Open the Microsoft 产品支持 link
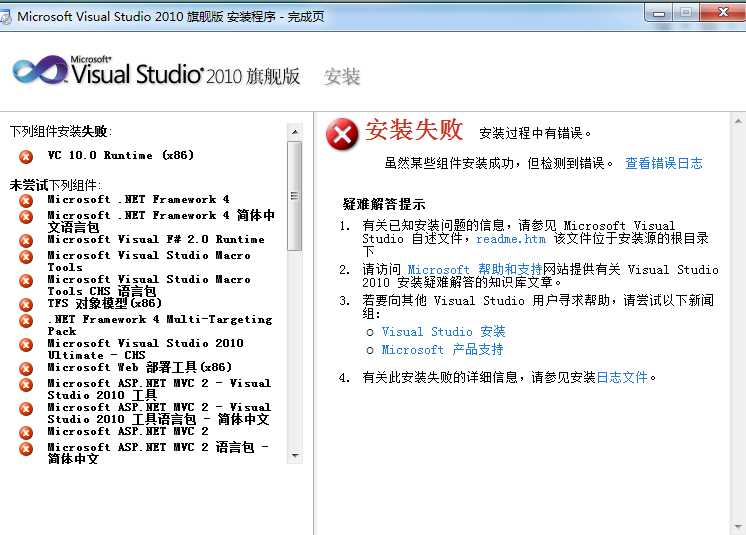This screenshot has width=746, height=535. (442, 350)
